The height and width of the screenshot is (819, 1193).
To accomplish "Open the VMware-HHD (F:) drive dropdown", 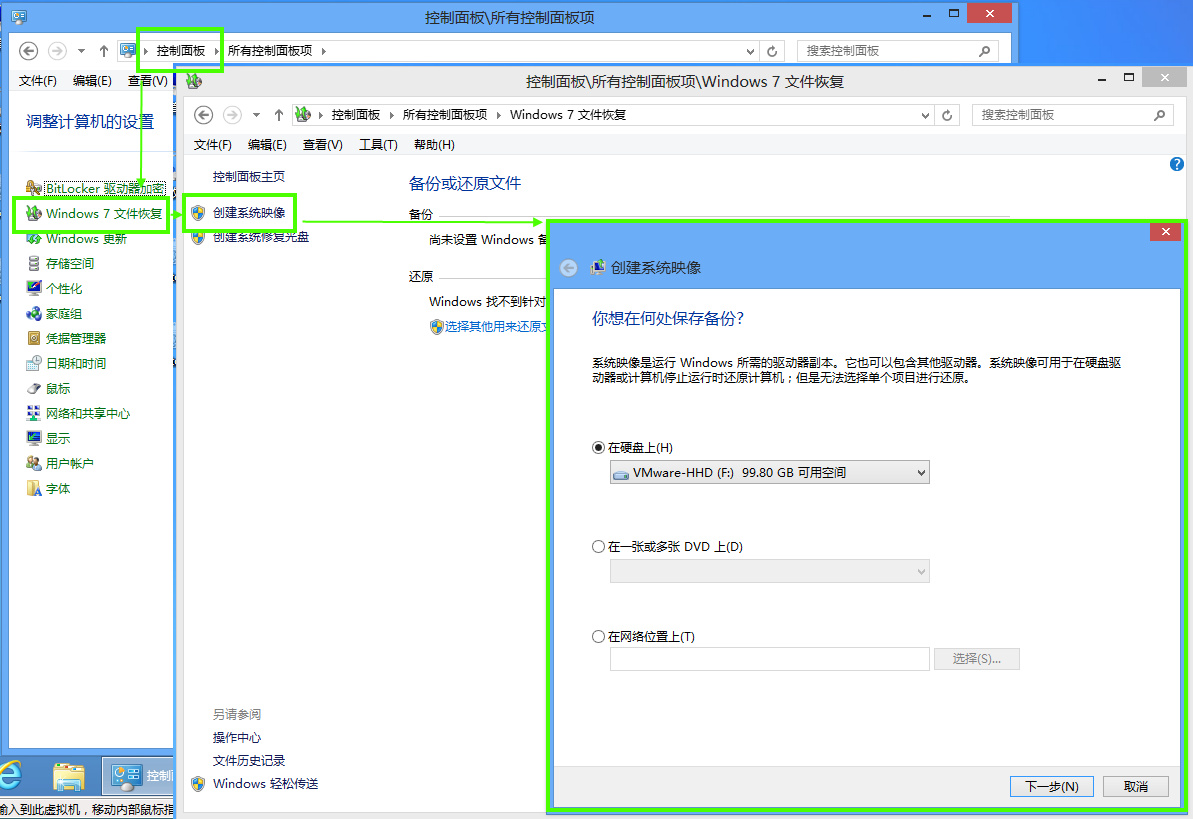I will pyautogui.click(x=769, y=473).
